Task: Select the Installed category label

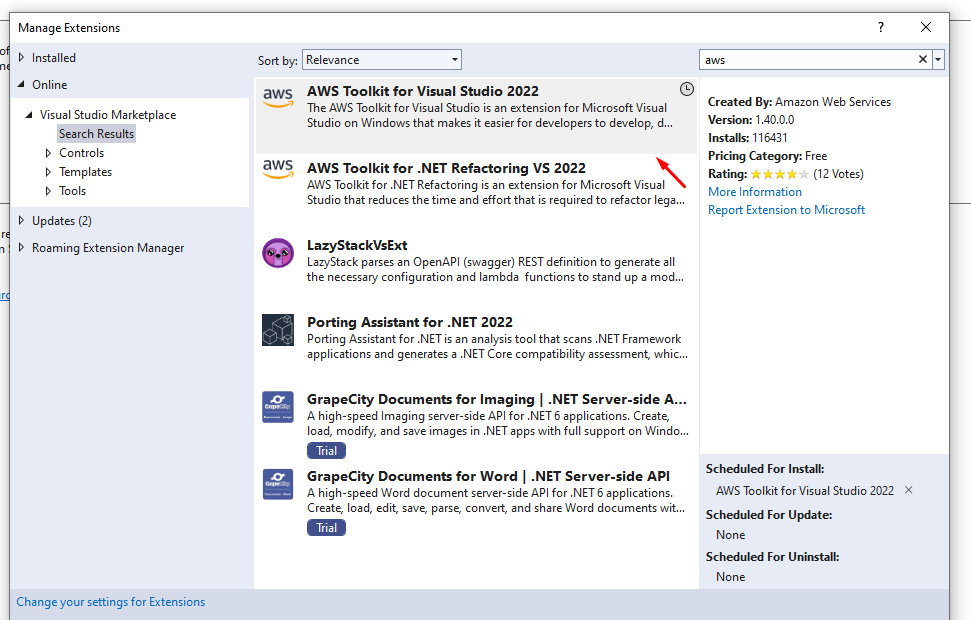Action: click(54, 58)
